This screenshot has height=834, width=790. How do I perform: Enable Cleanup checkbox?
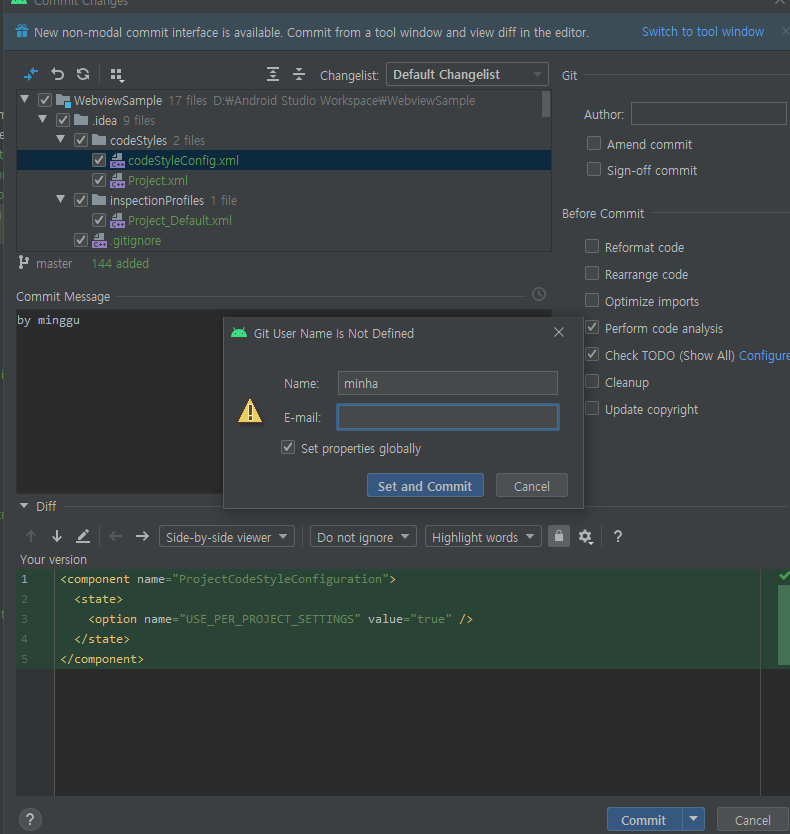point(592,381)
